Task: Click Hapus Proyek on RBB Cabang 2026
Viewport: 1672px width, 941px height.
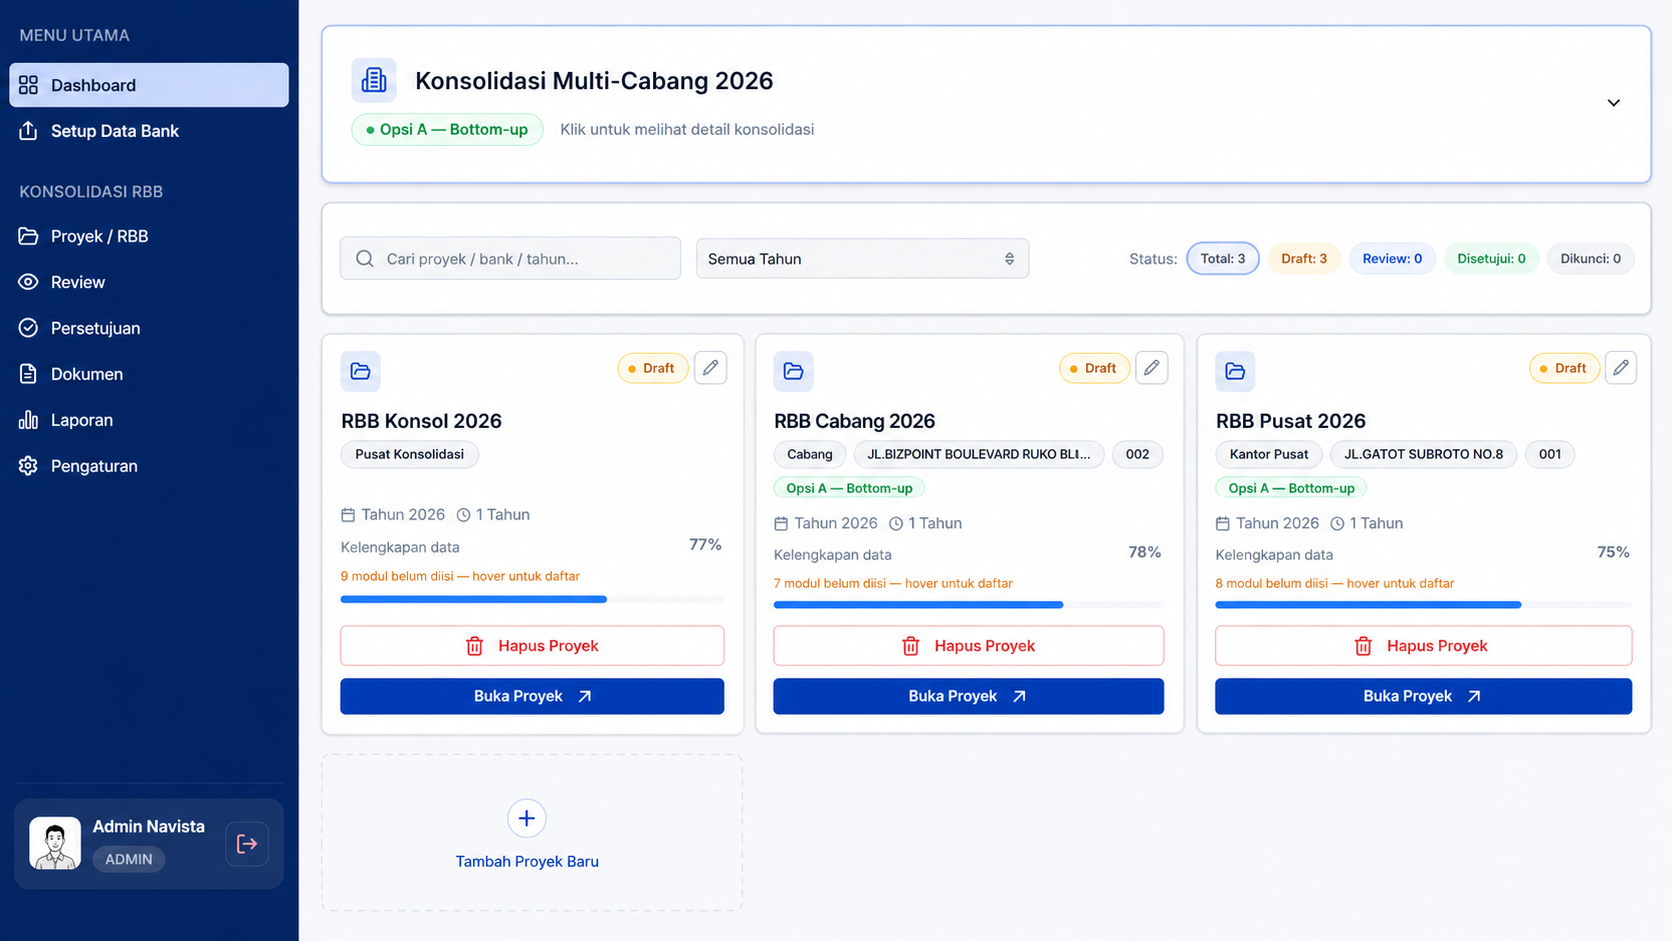Action: (968, 646)
